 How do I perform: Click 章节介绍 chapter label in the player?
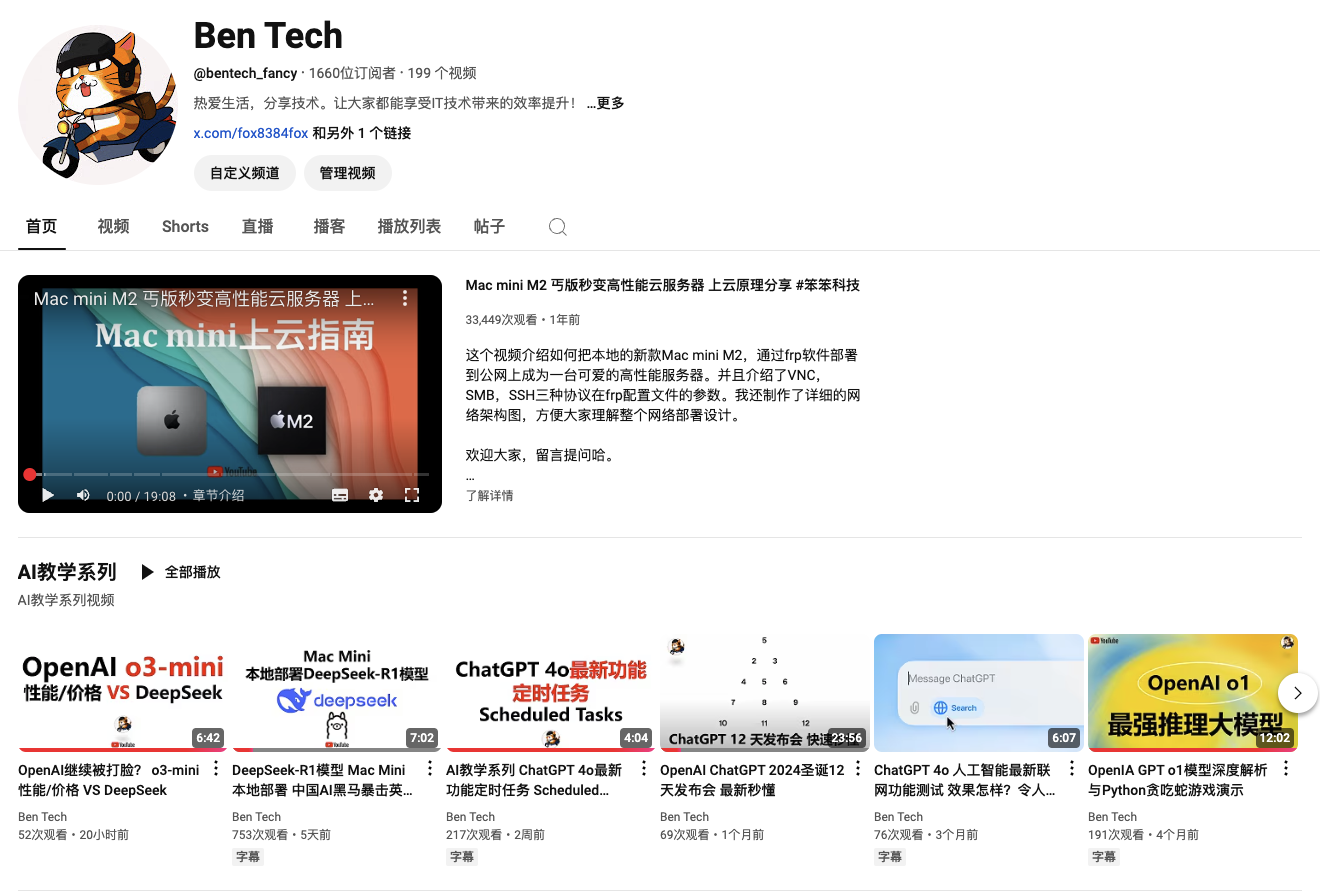[218, 495]
